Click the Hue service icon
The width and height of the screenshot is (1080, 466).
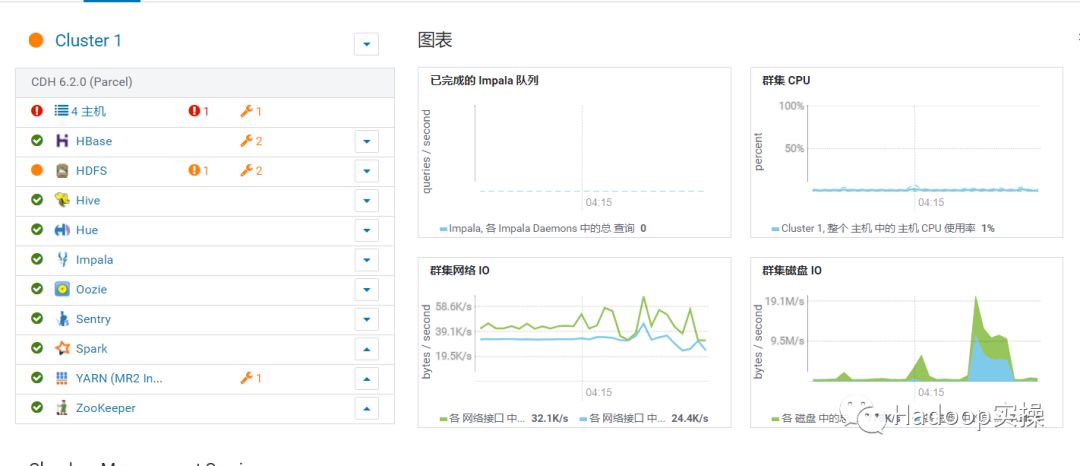click(x=62, y=230)
